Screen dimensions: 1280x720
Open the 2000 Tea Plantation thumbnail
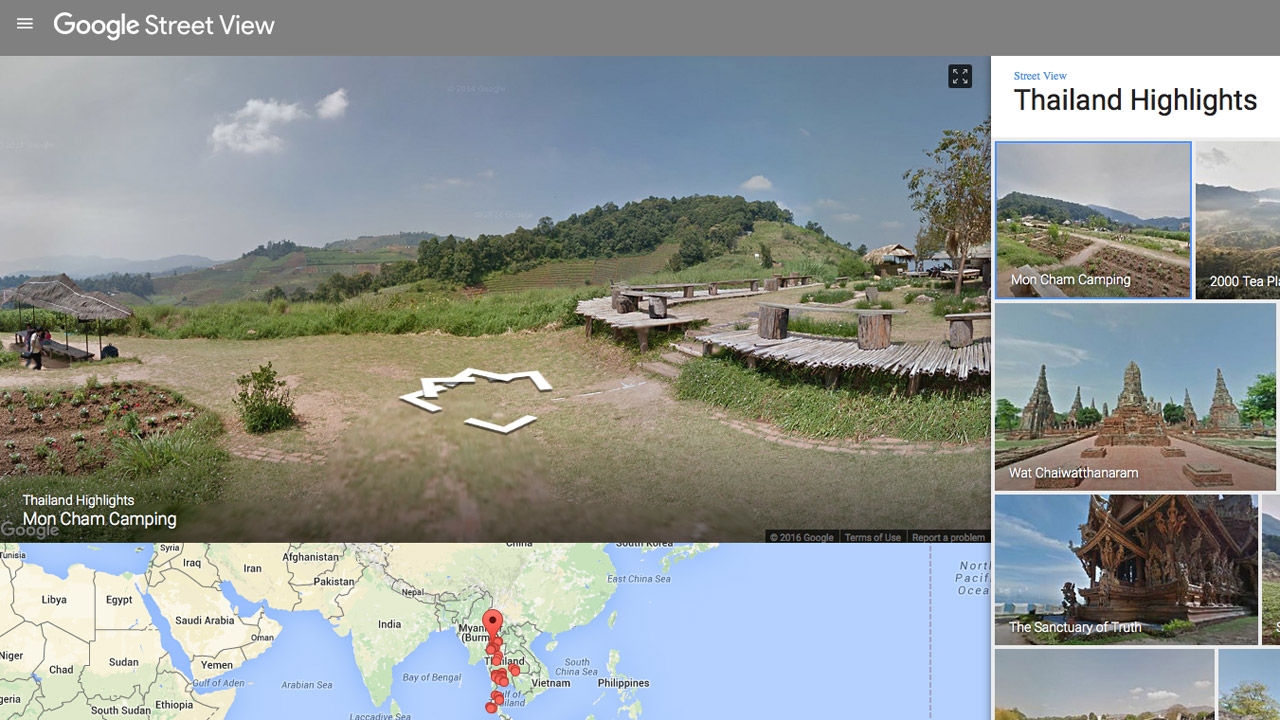[x=1238, y=219]
